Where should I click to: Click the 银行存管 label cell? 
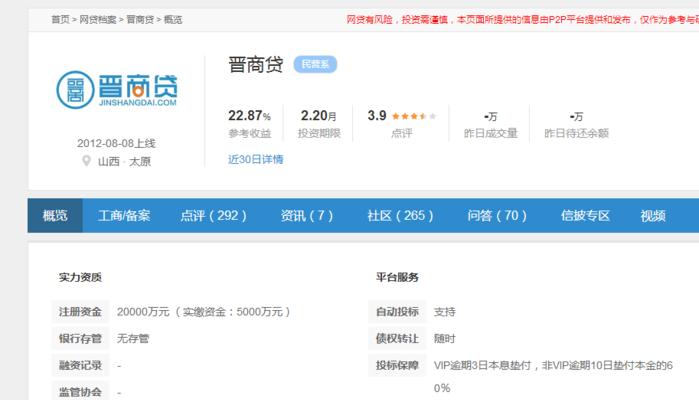[80, 338]
